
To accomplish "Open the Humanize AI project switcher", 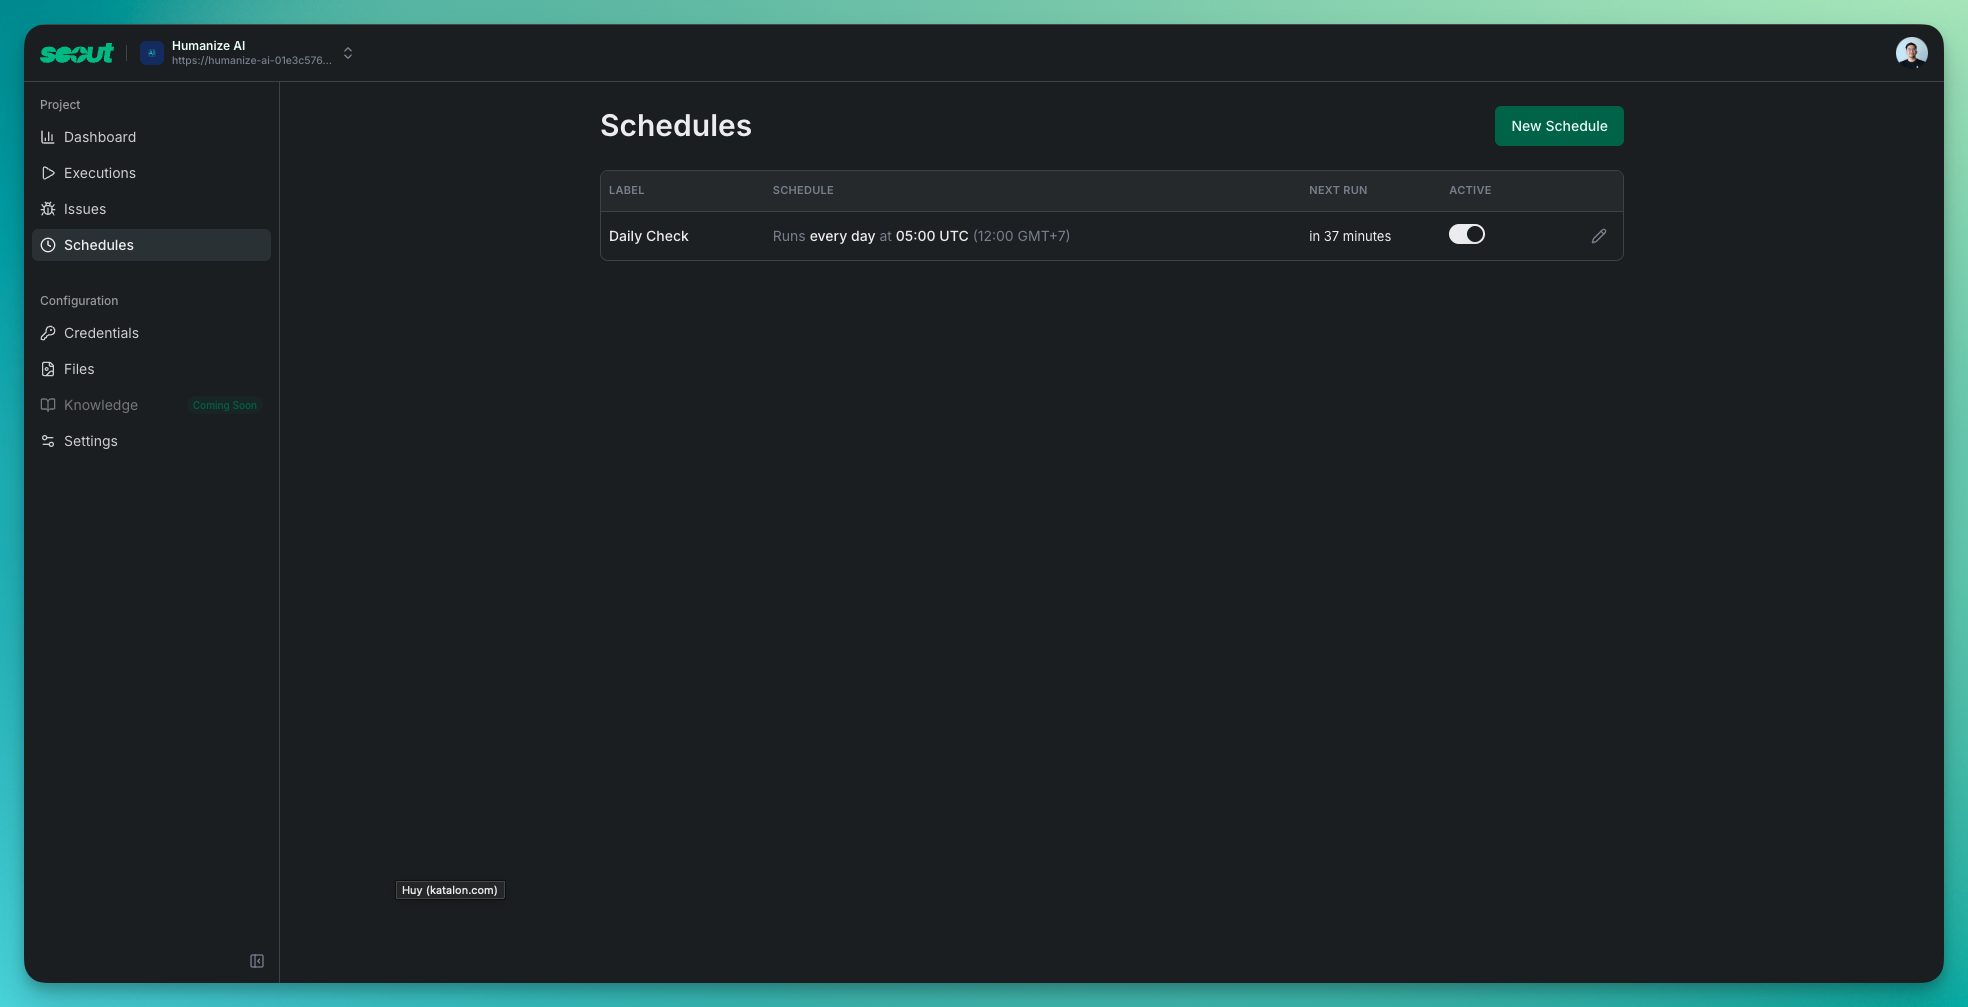I will pos(347,53).
